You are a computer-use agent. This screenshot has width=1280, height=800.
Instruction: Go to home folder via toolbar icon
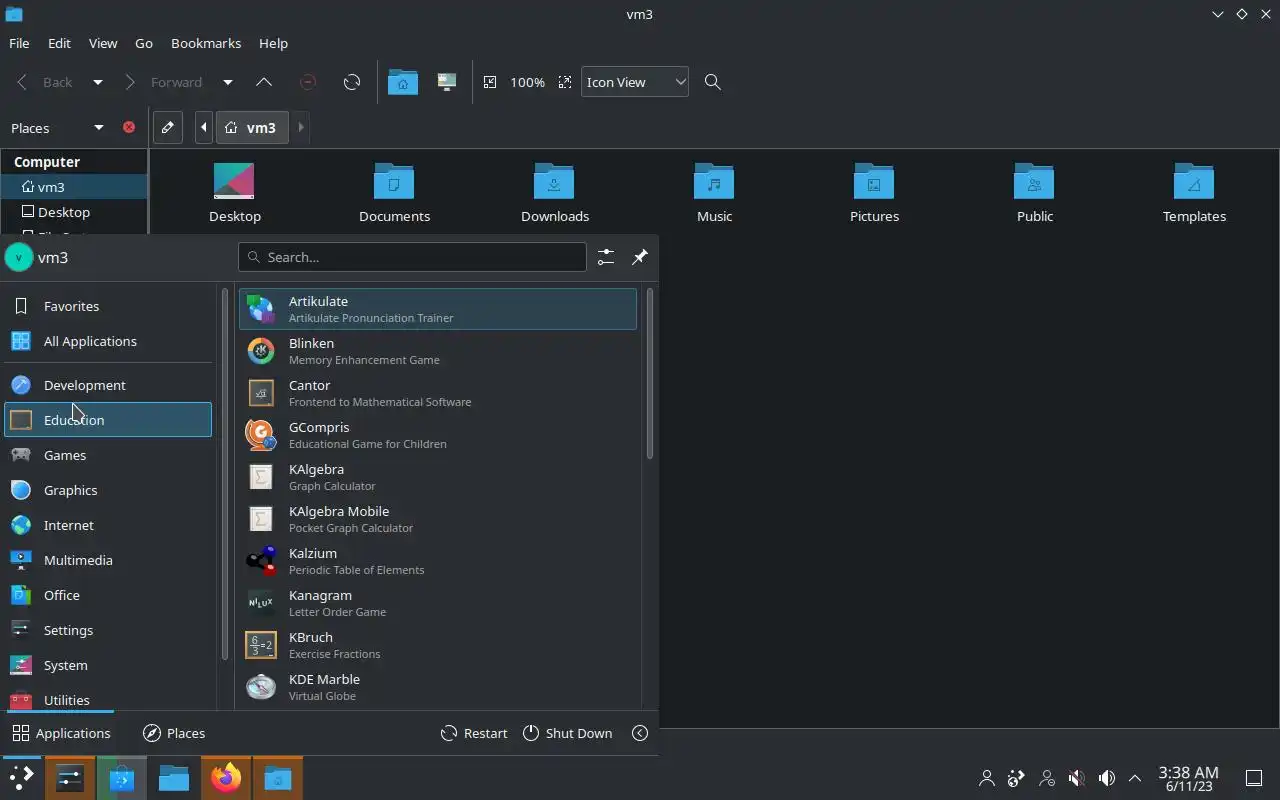coord(402,82)
